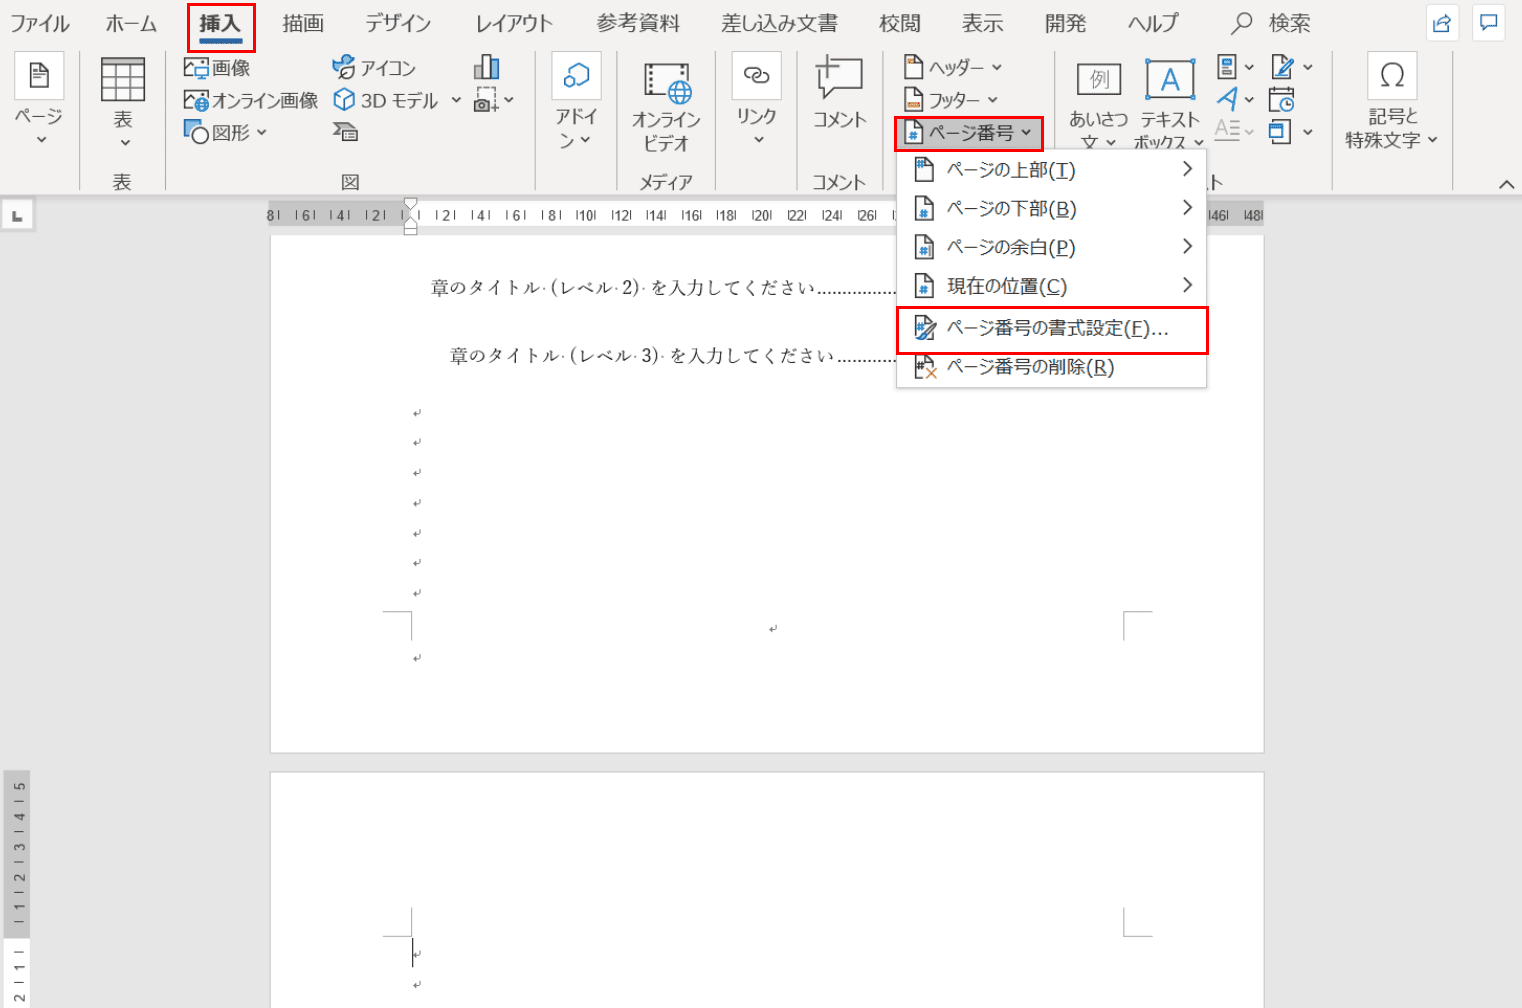Select ページの余白(P) menu entry

[x=1052, y=247]
